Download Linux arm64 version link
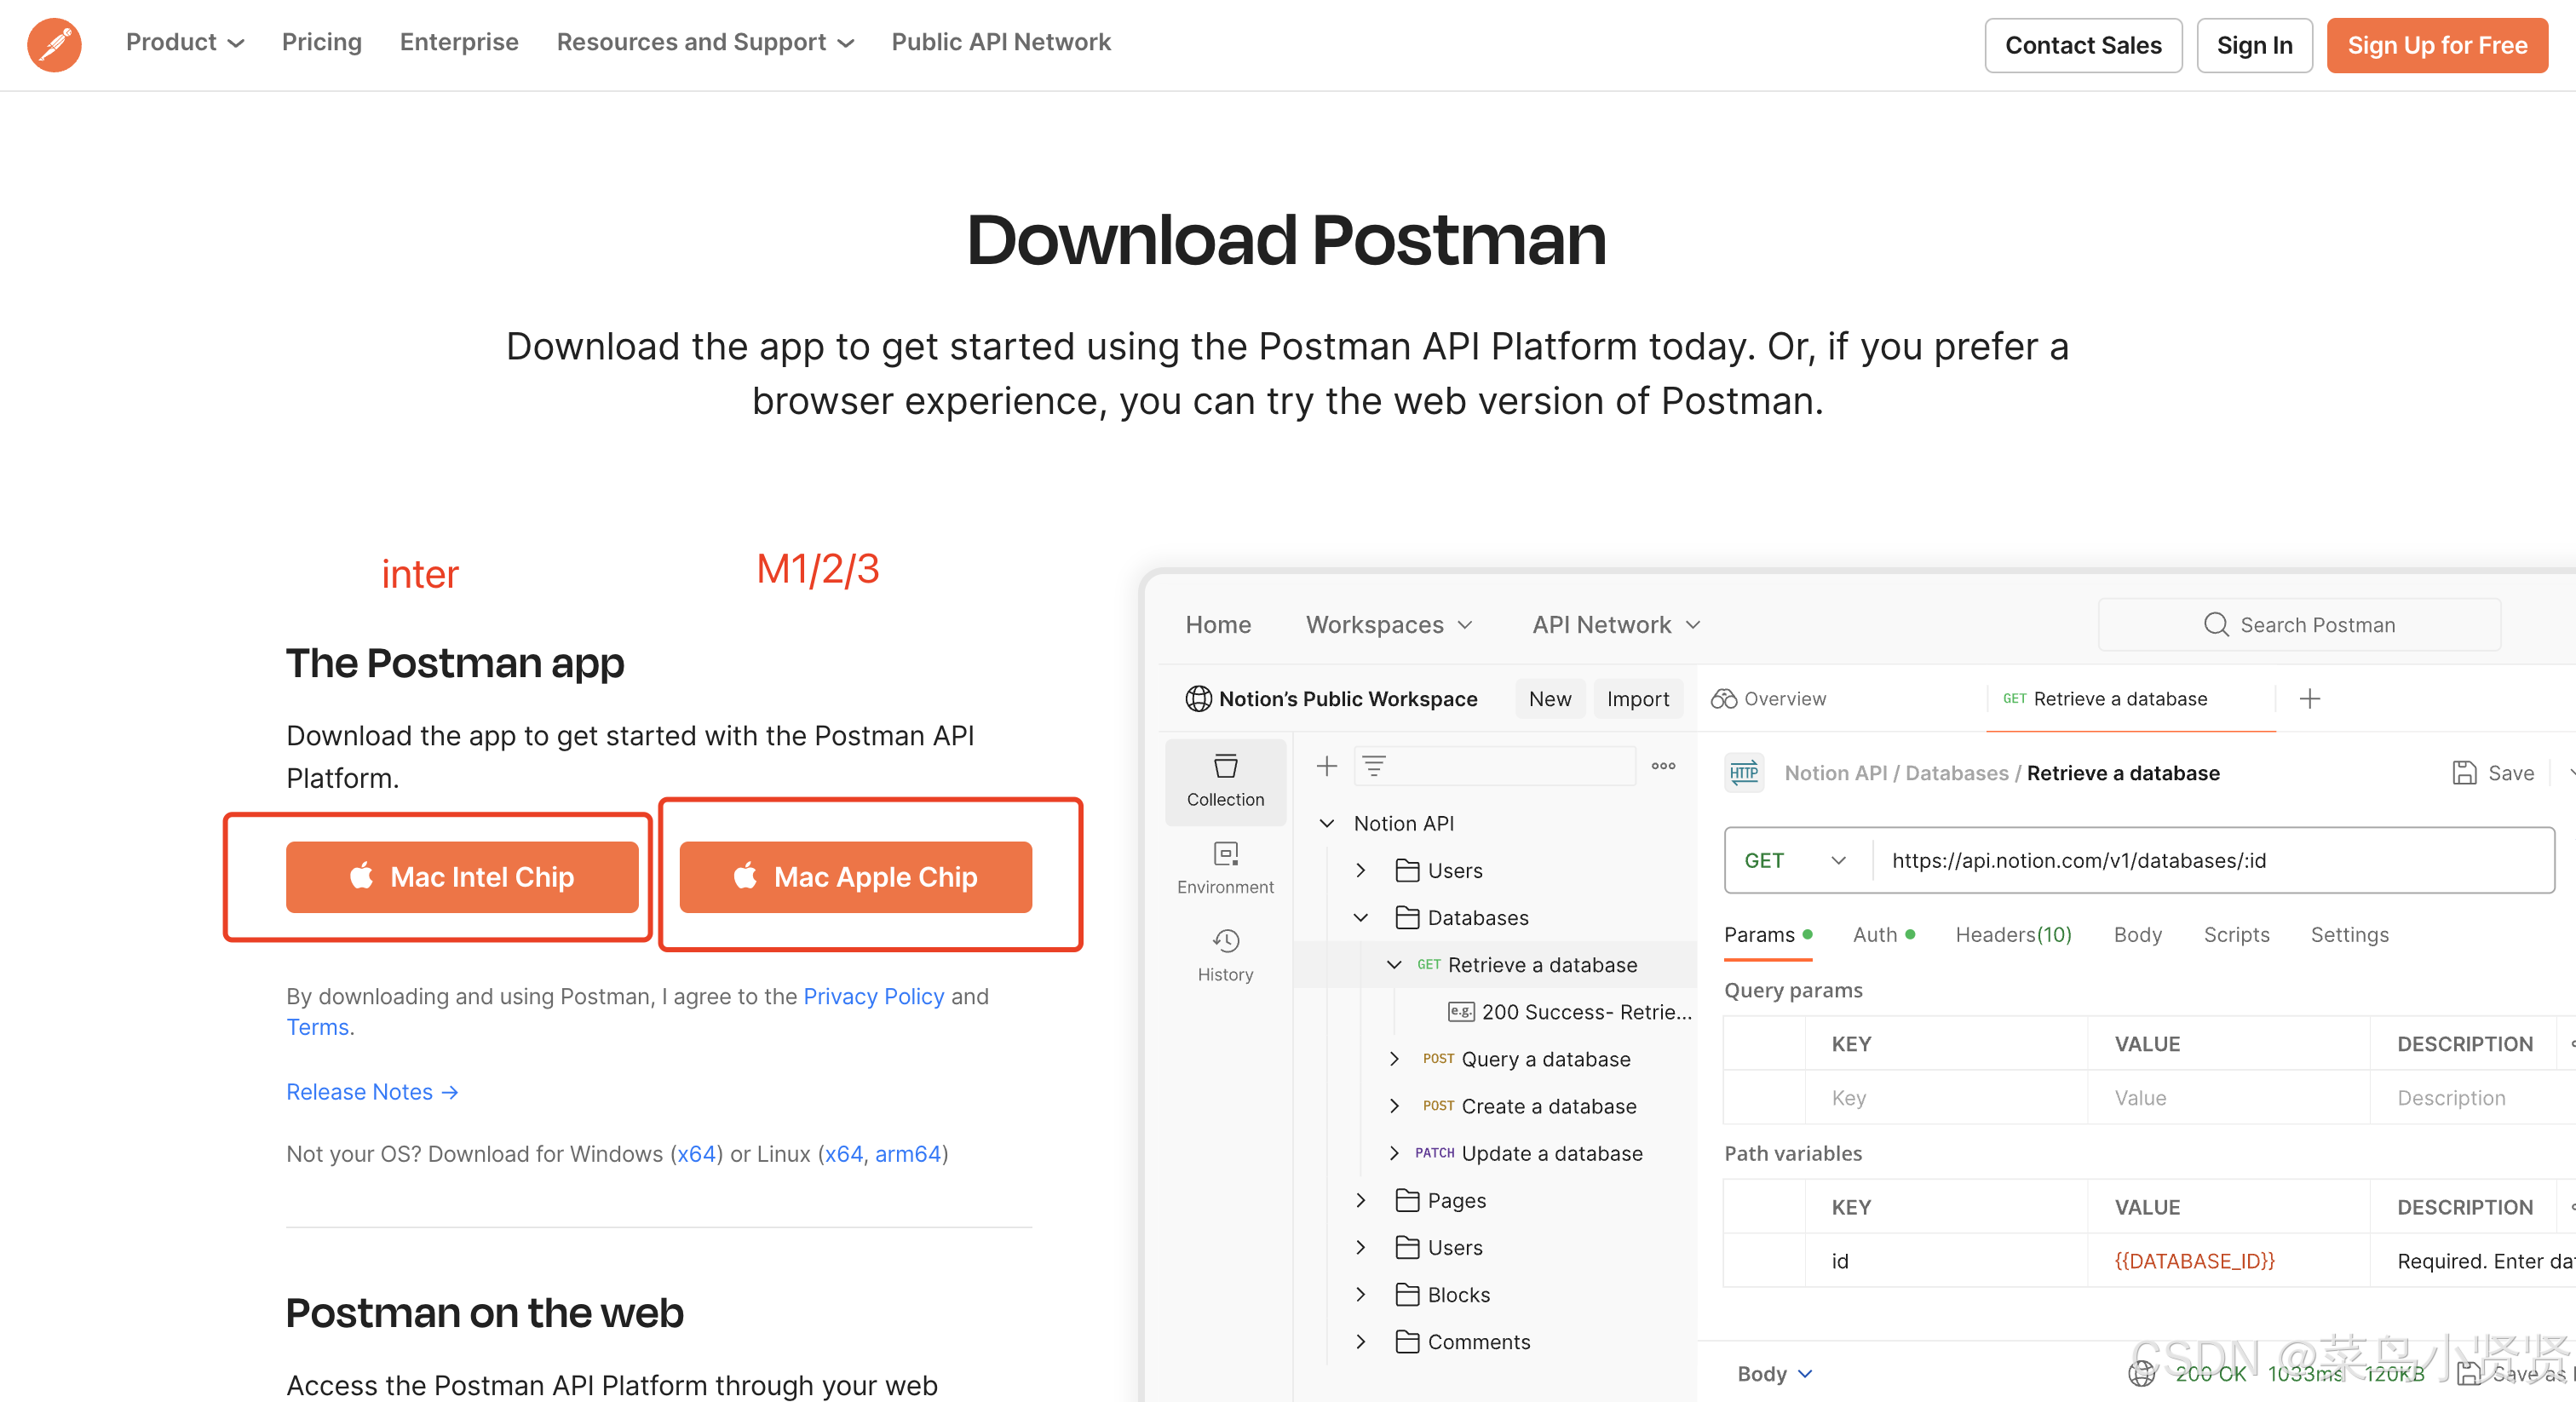The width and height of the screenshot is (2576, 1402). coord(908,1154)
